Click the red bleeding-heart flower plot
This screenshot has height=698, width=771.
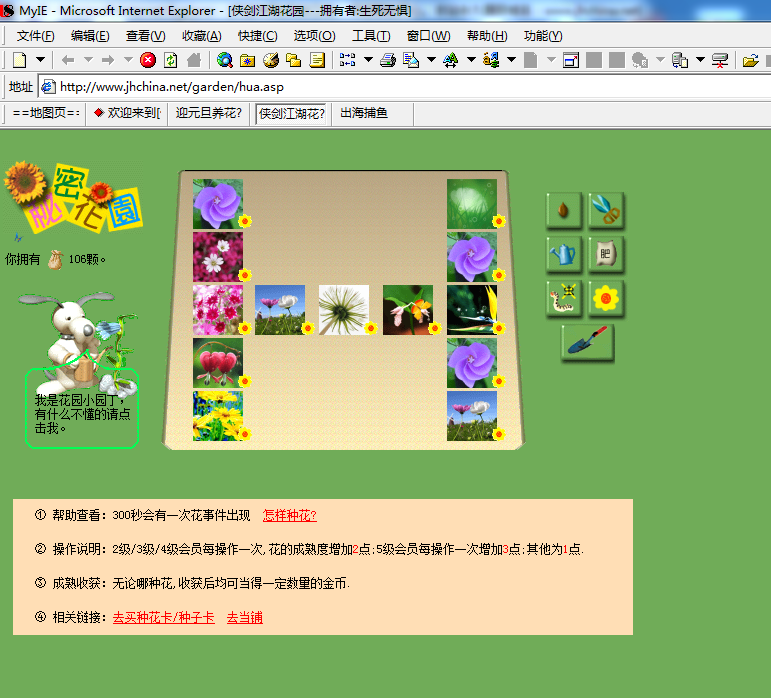coord(218,363)
